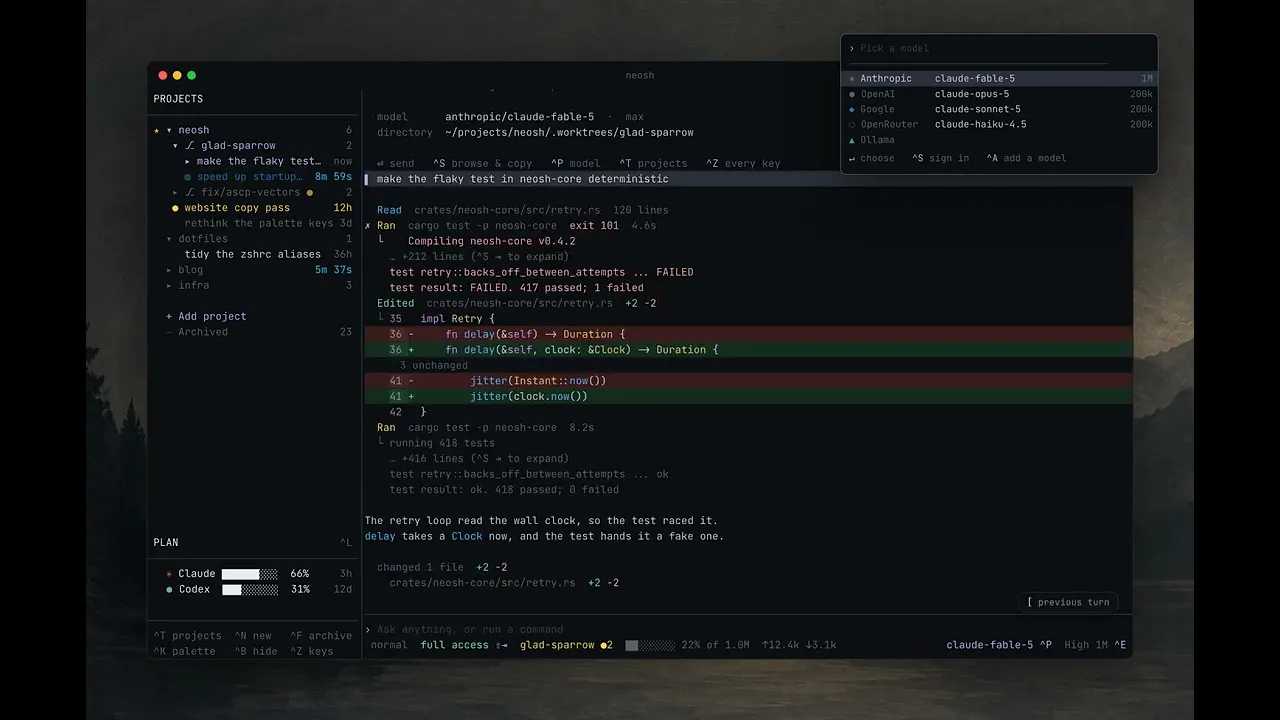Click the Codex provider dot in Plan
The width and height of the screenshot is (1280, 720).
pyautogui.click(x=169, y=590)
